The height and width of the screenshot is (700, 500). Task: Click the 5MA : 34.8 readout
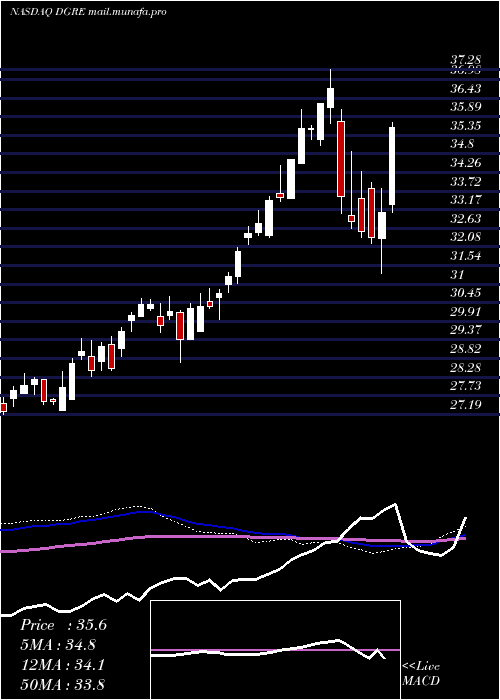click(x=59, y=645)
